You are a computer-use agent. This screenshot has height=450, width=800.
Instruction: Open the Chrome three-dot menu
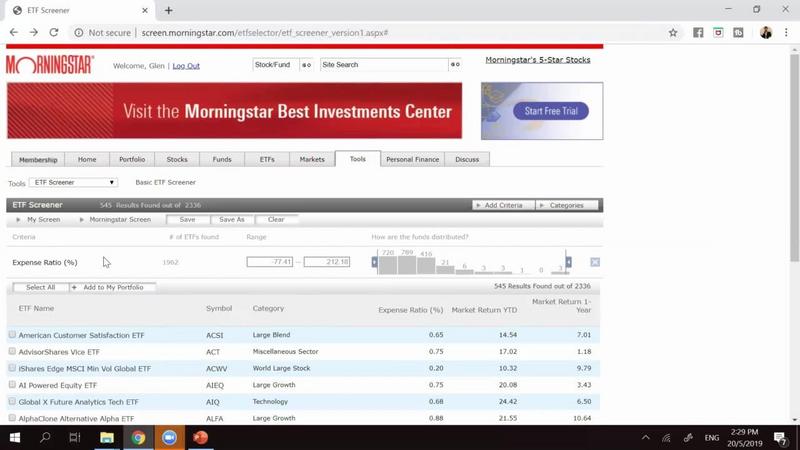click(786, 33)
